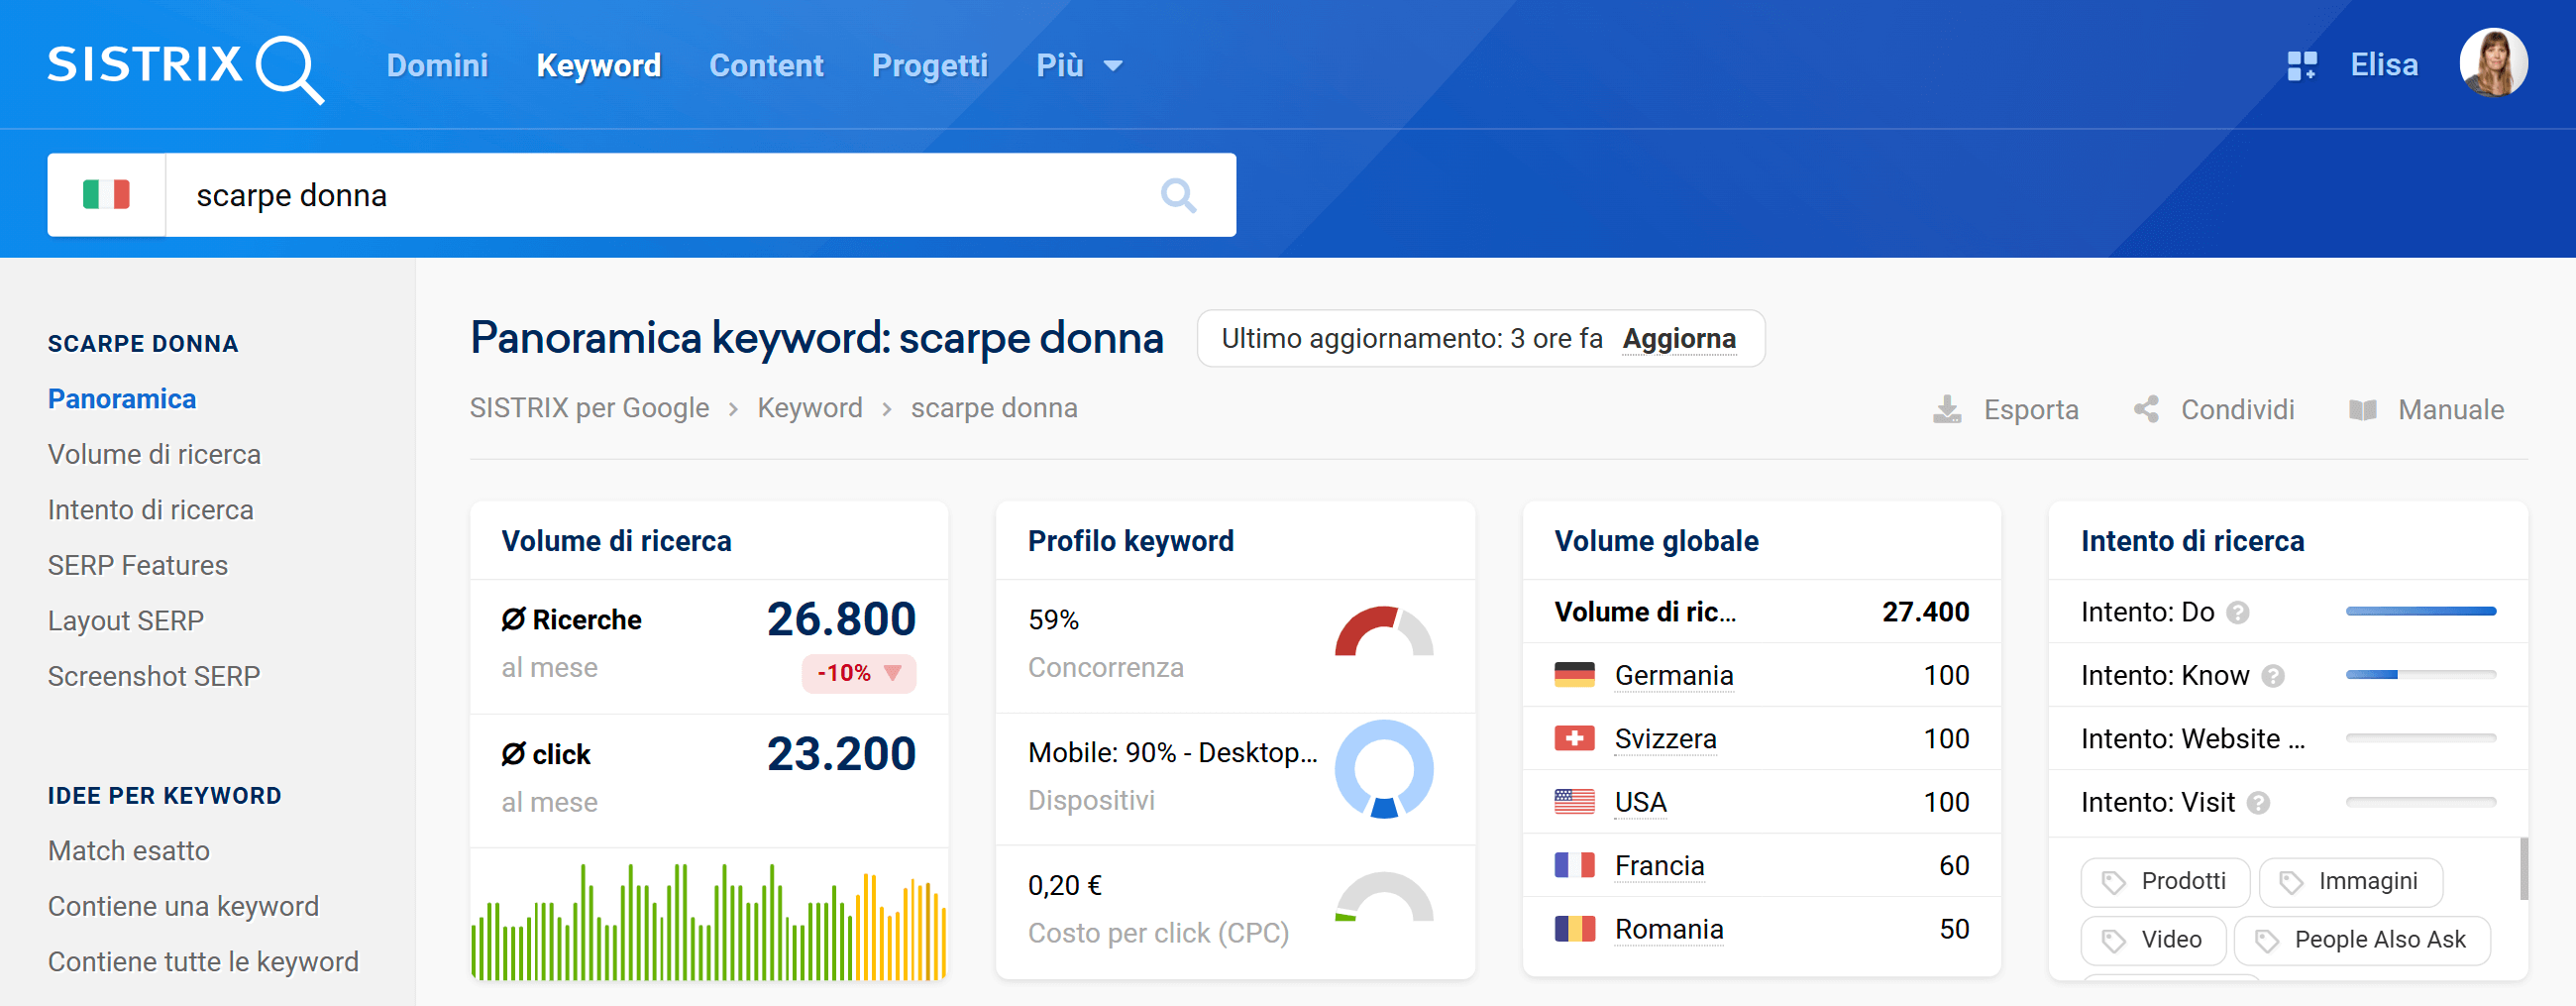
Task: Click the Romania flag icon
Action: [x=1574, y=929]
